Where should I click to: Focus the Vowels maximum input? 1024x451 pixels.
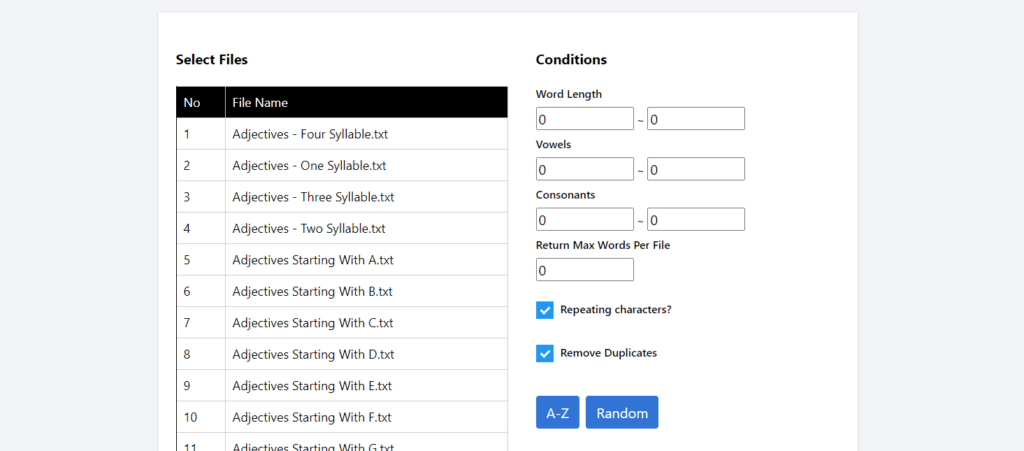click(695, 169)
